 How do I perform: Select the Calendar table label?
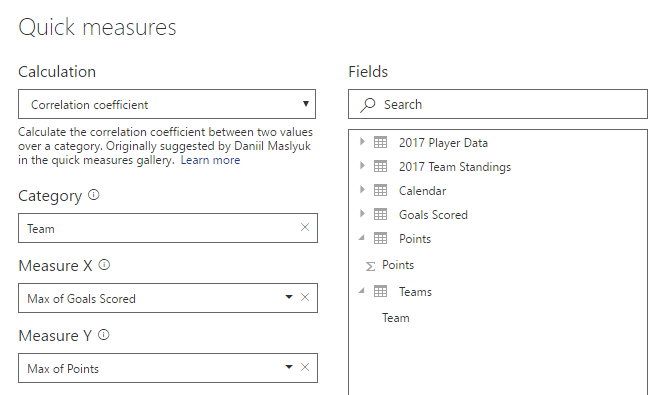[x=422, y=191]
